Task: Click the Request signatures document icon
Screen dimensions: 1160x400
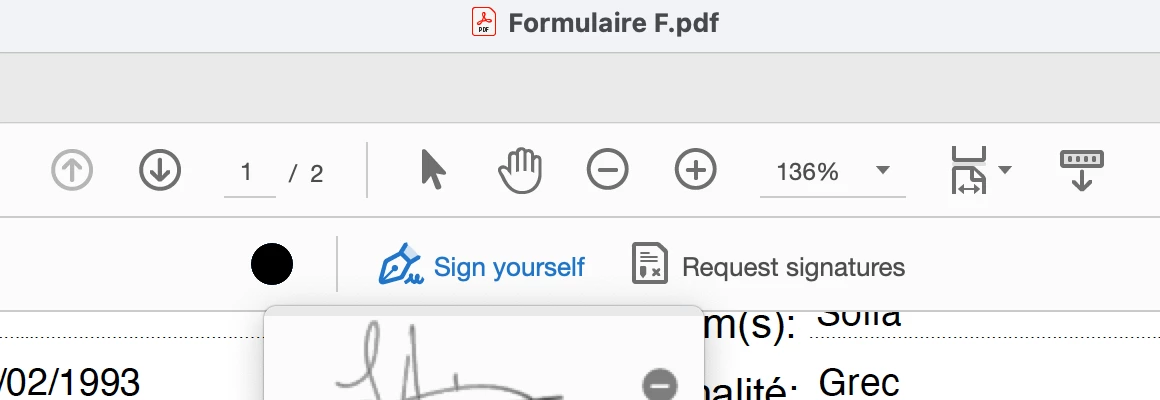Action: pyautogui.click(x=650, y=264)
